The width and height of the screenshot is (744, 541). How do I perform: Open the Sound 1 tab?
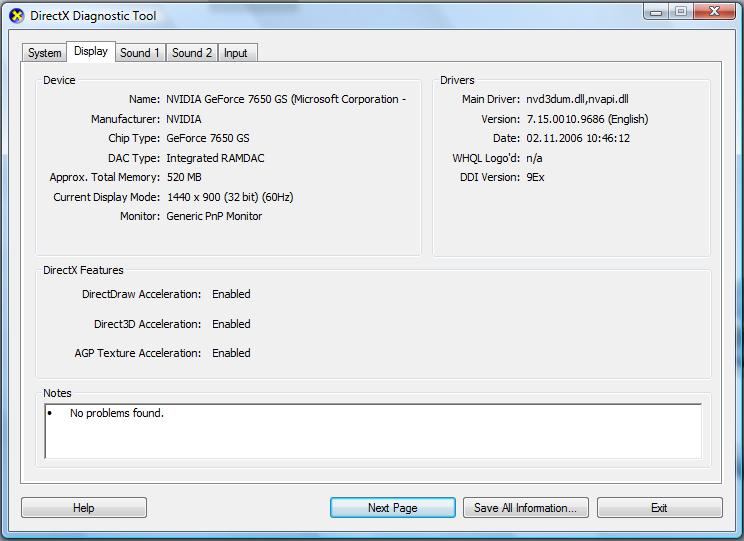coord(140,53)
